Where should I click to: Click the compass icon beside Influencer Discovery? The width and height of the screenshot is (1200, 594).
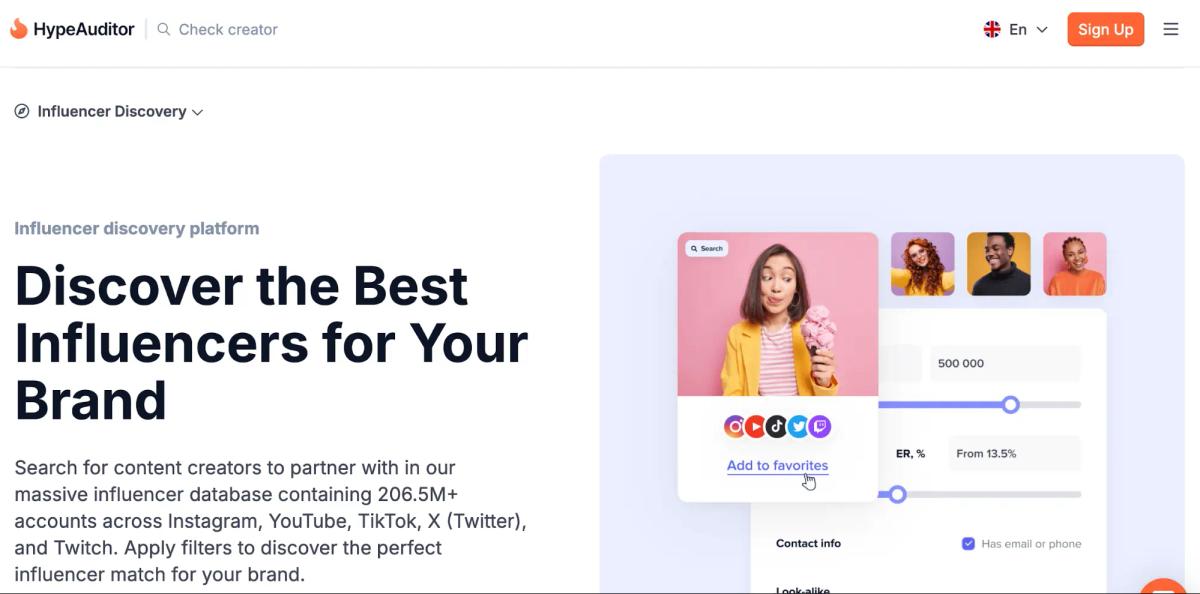(22, 111)
